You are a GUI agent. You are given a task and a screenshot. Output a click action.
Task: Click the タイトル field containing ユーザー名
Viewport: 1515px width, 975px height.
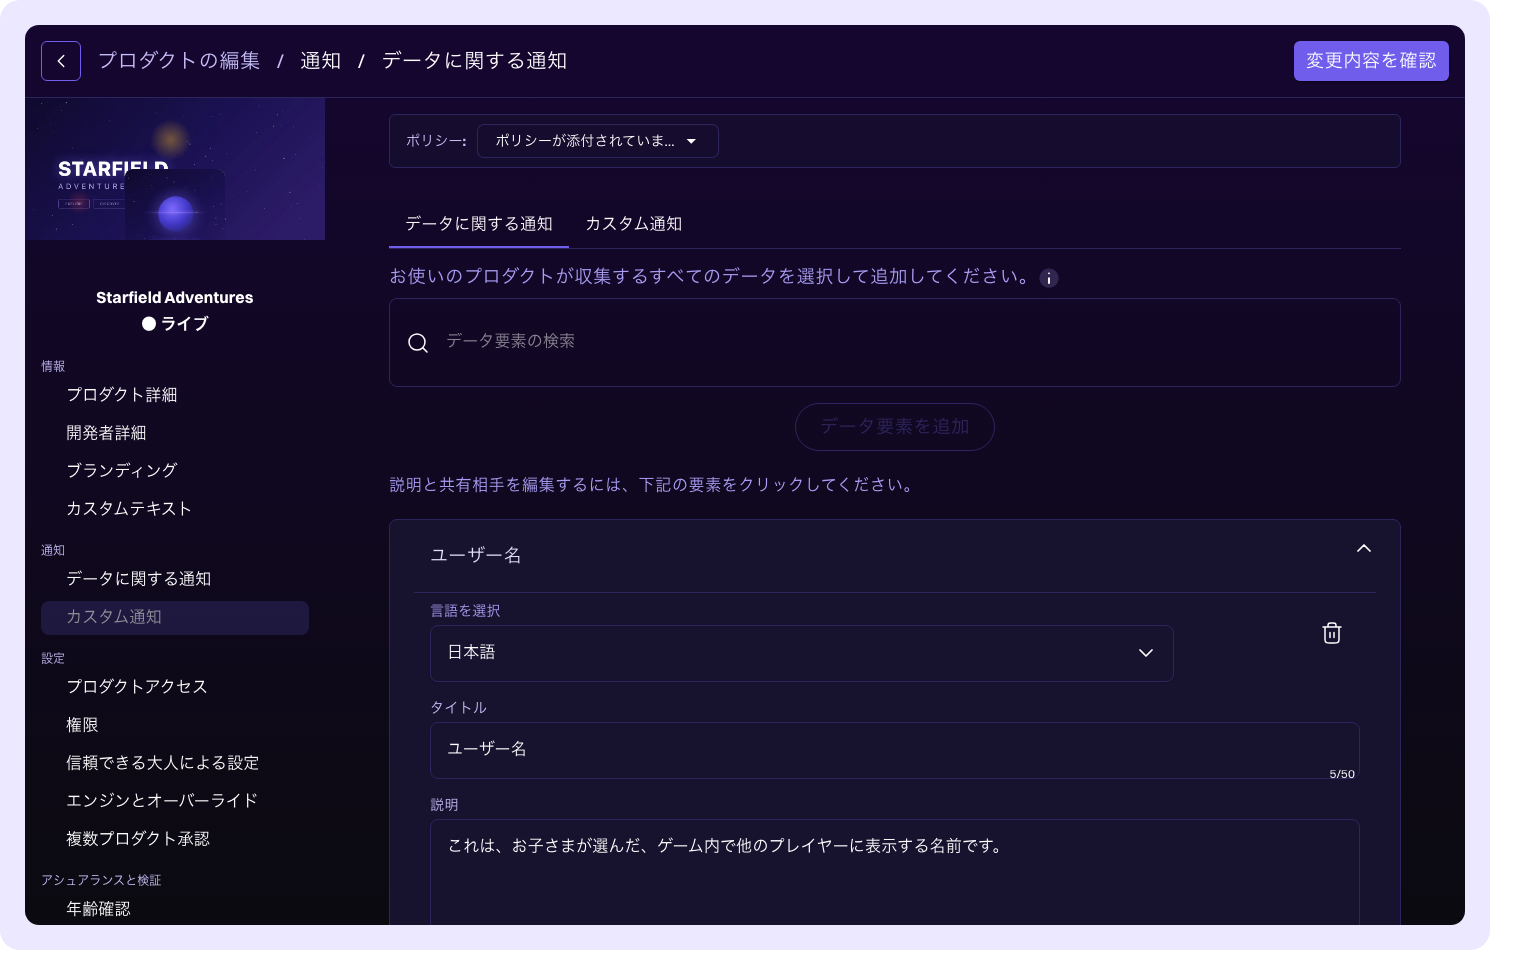click(894, 750)
